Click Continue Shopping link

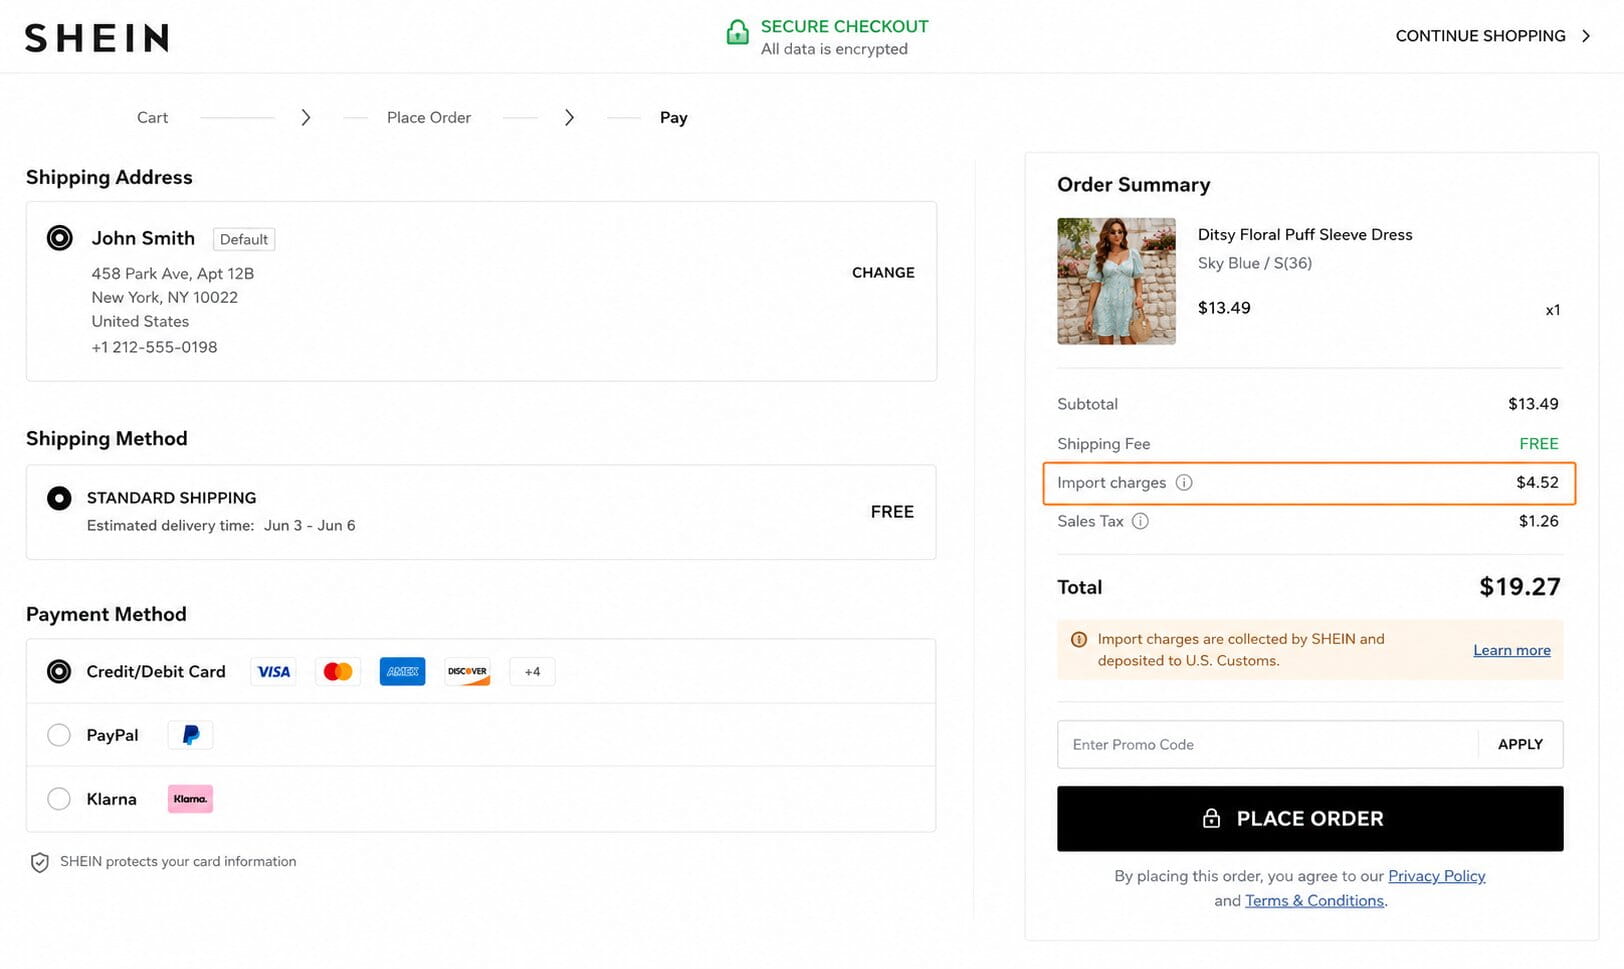click(x=1480, y=36)
